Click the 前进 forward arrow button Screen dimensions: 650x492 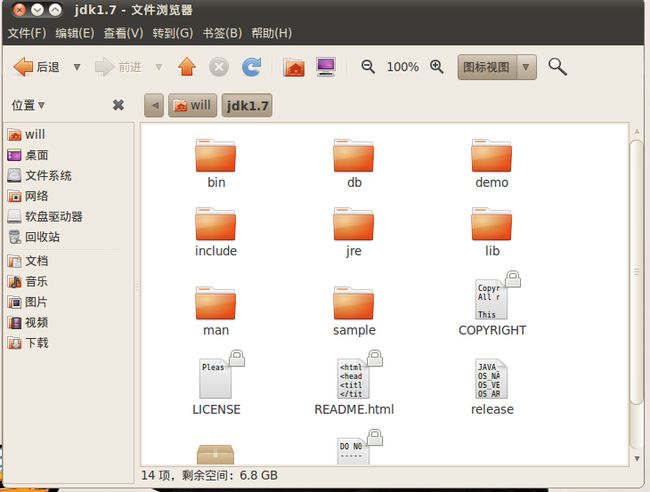point(118,67)
